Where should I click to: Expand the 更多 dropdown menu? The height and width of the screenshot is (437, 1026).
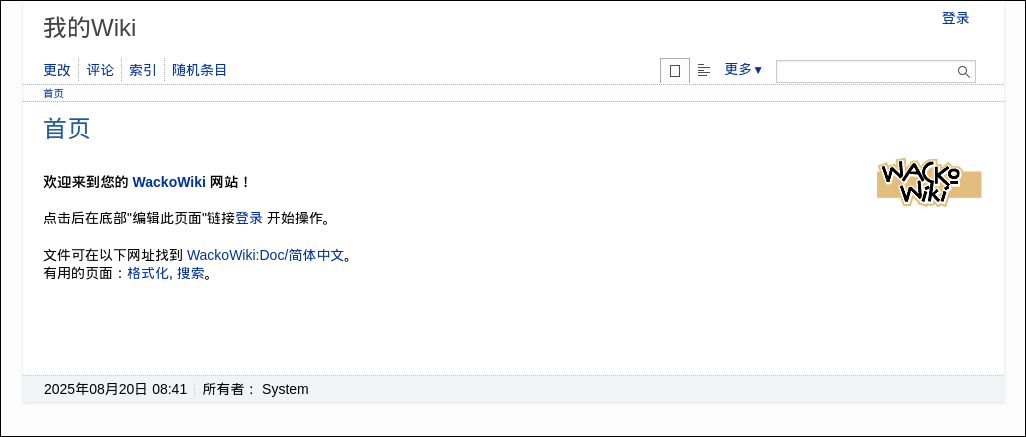(743, 69)
